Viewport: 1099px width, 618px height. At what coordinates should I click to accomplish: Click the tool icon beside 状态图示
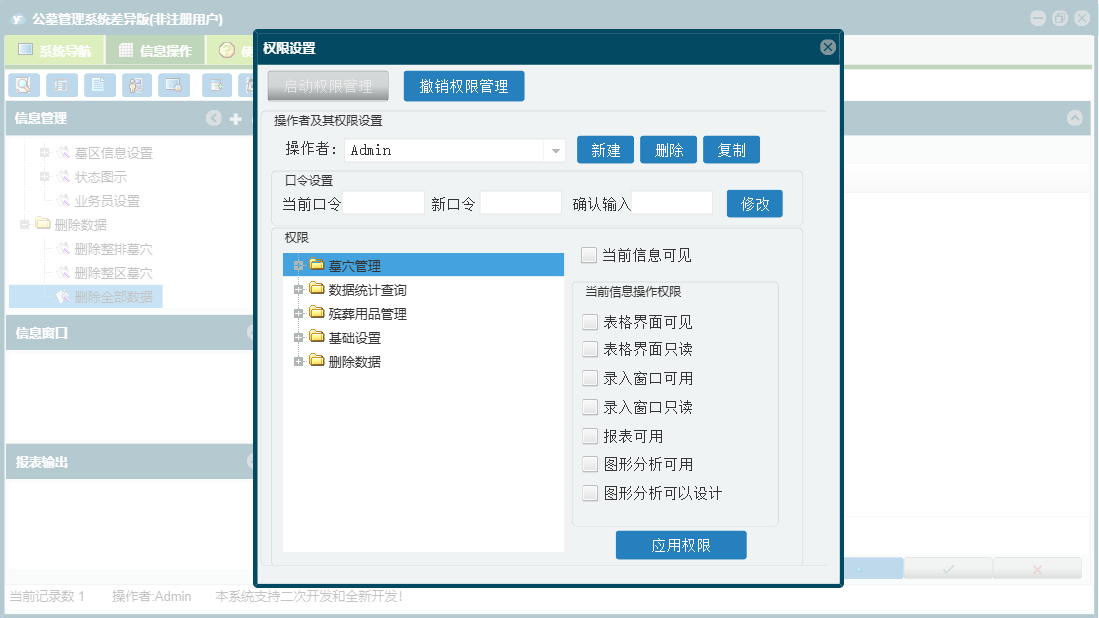coord(64,176)
